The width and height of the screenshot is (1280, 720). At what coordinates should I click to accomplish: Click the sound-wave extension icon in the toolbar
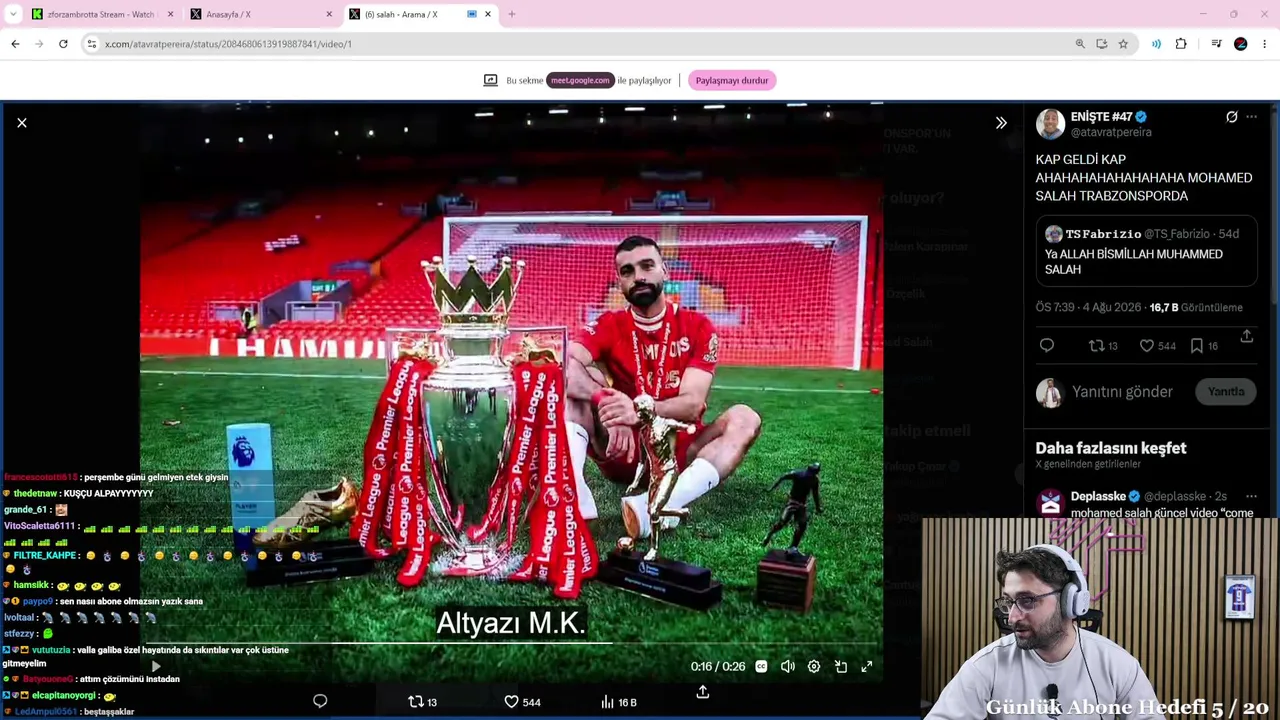(1156, 44)
